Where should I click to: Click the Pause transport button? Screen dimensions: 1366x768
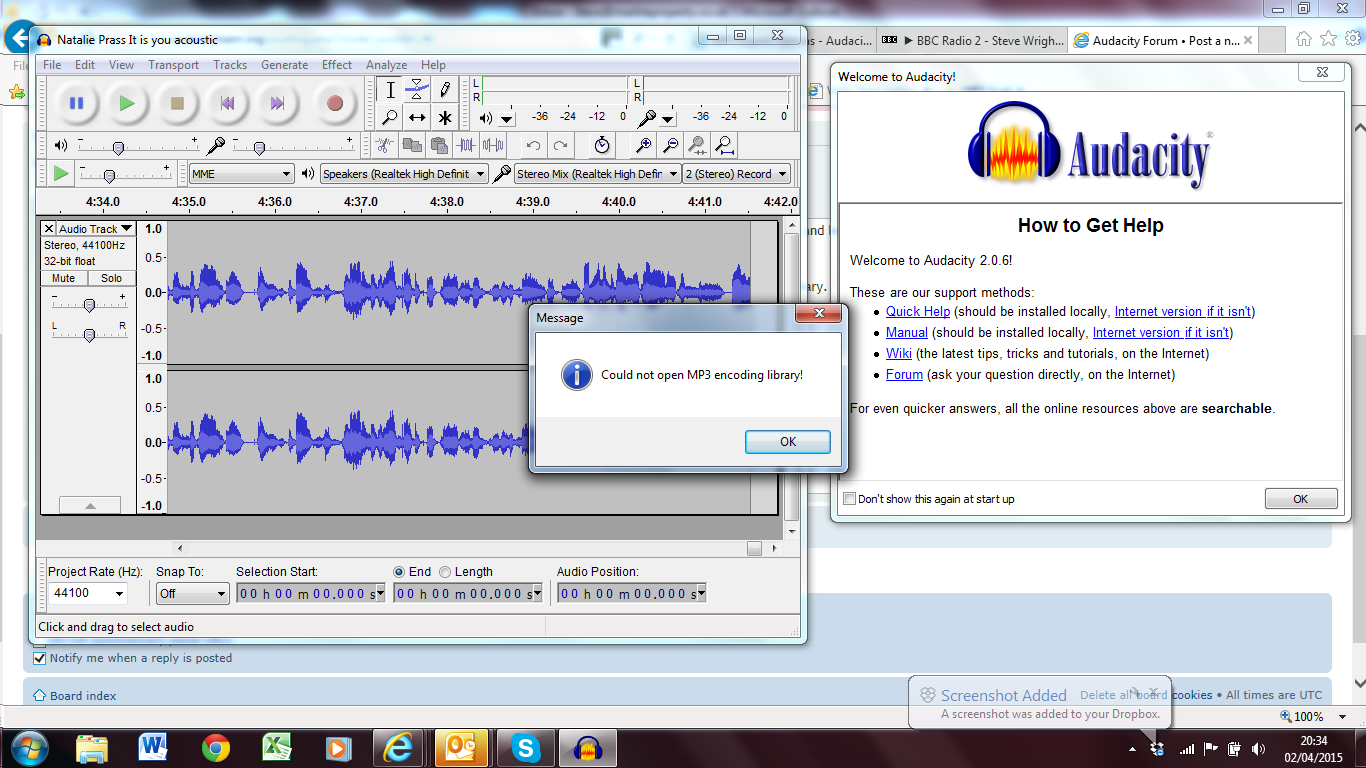(x=76, y=103)
